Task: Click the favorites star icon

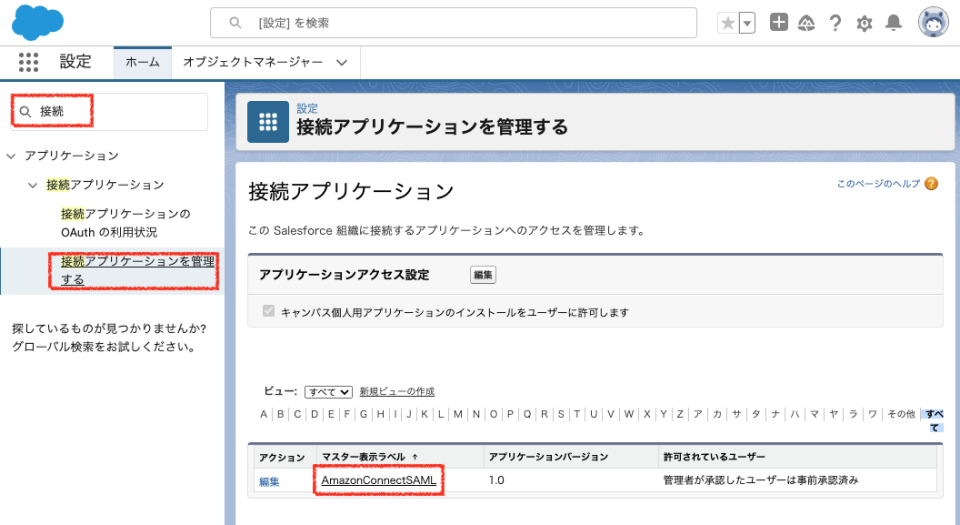Action: coord(728,23)
